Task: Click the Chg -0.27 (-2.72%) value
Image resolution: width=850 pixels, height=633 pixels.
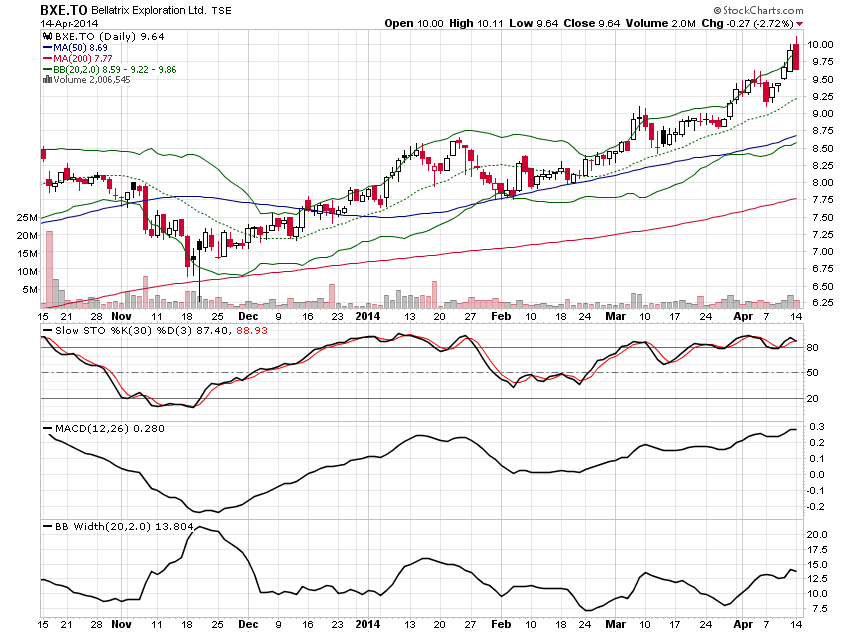Action: pos(747,23)
